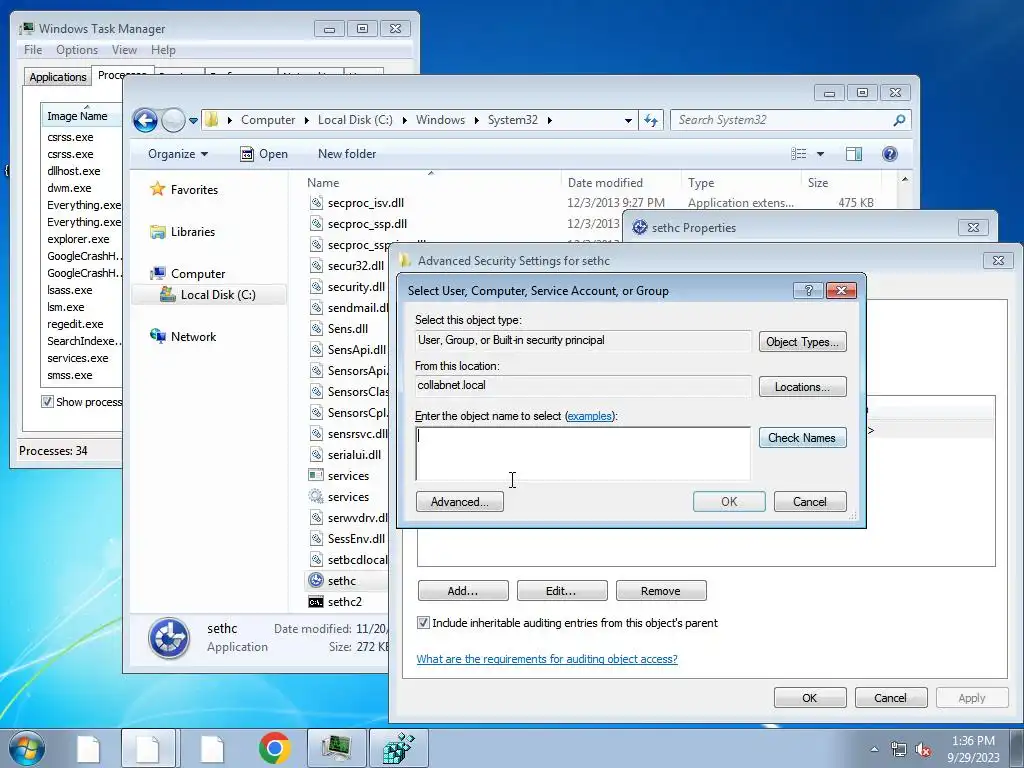The image size is (1024, 768).
Task: Click the search magnifier icon in Explorer
Action: pos(899,120)
